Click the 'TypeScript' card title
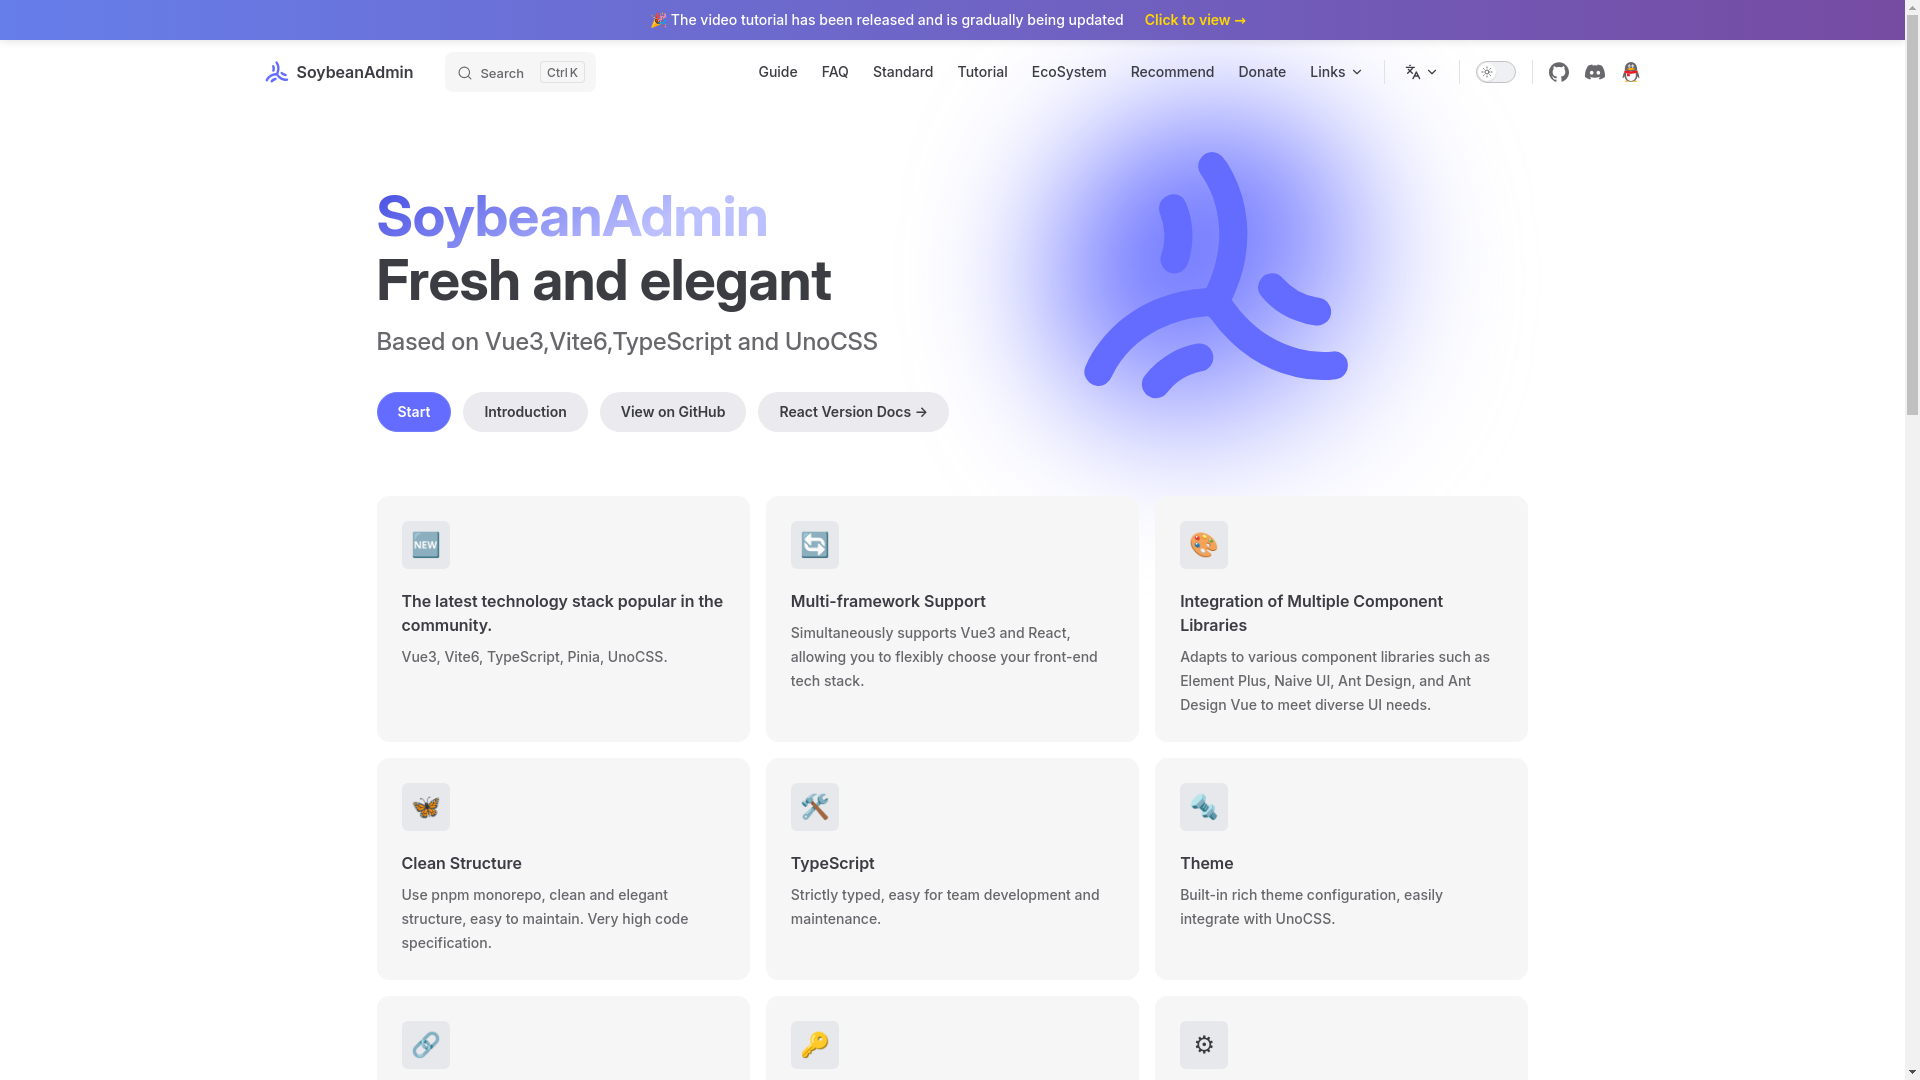 [x=832, y=863]
